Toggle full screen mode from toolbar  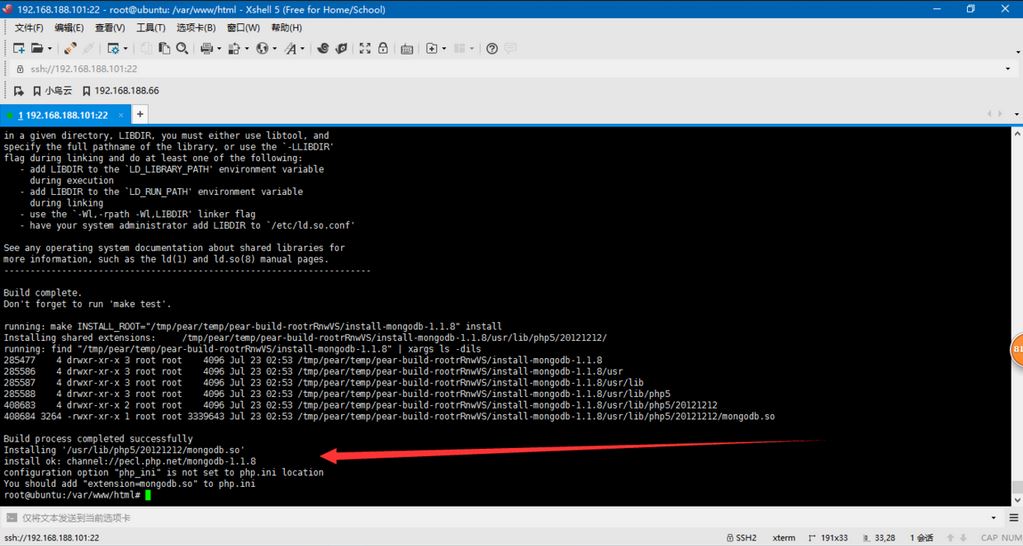click(364, 48)
